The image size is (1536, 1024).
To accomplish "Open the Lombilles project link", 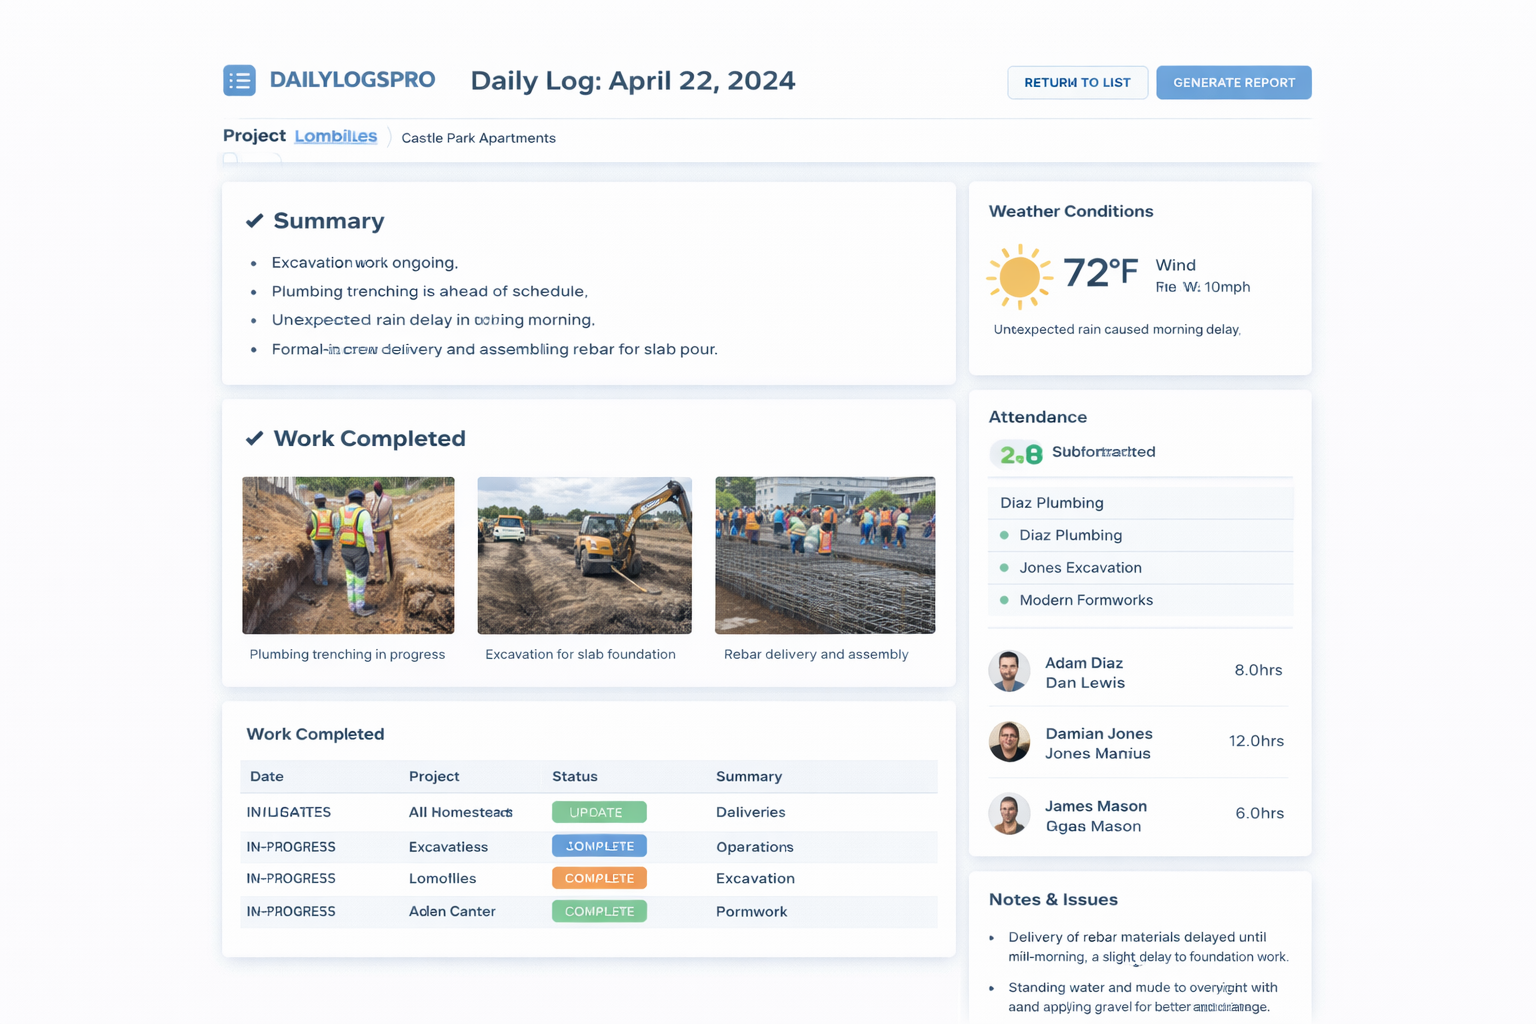I will tap(335, 135).
